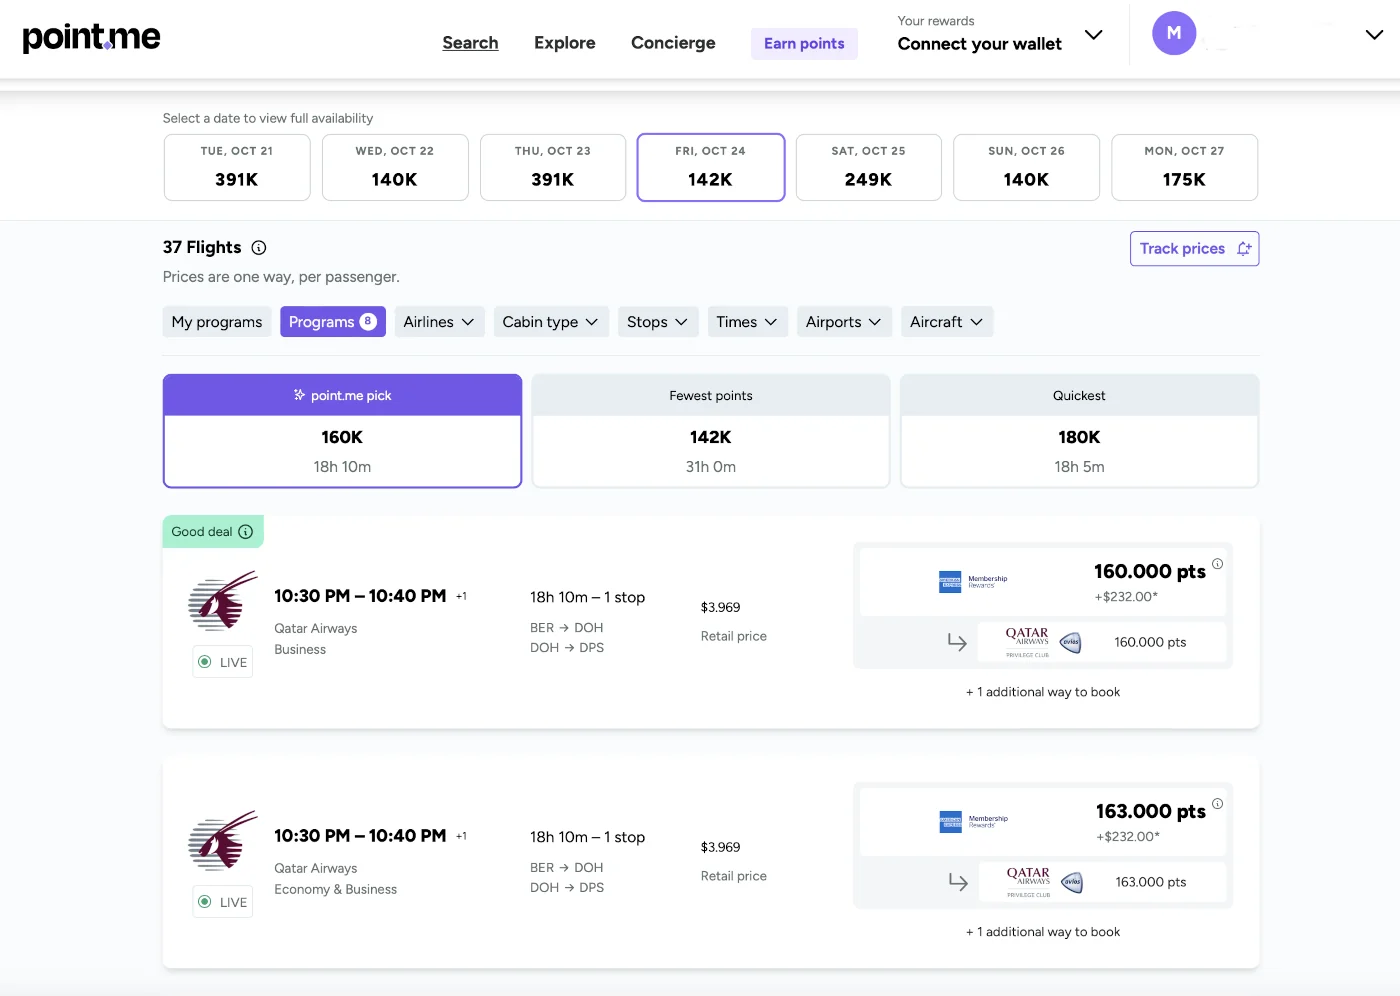Toggle the My programs filter
Screen dimensions: 1400x996
pos(217,322)
